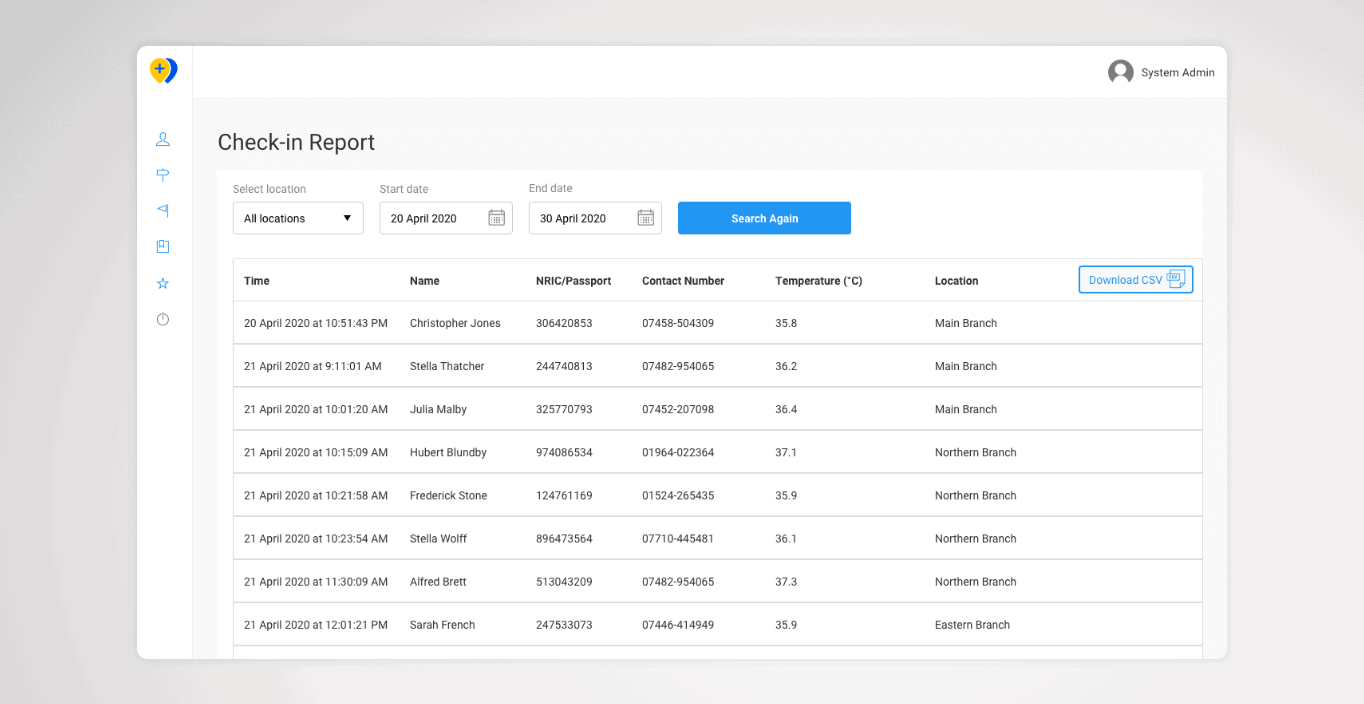Viewport: 1364px width, 704px height.
Task: Click the time 20 April 2020 at 10:51:43 PM
Action: click(316, 323)
